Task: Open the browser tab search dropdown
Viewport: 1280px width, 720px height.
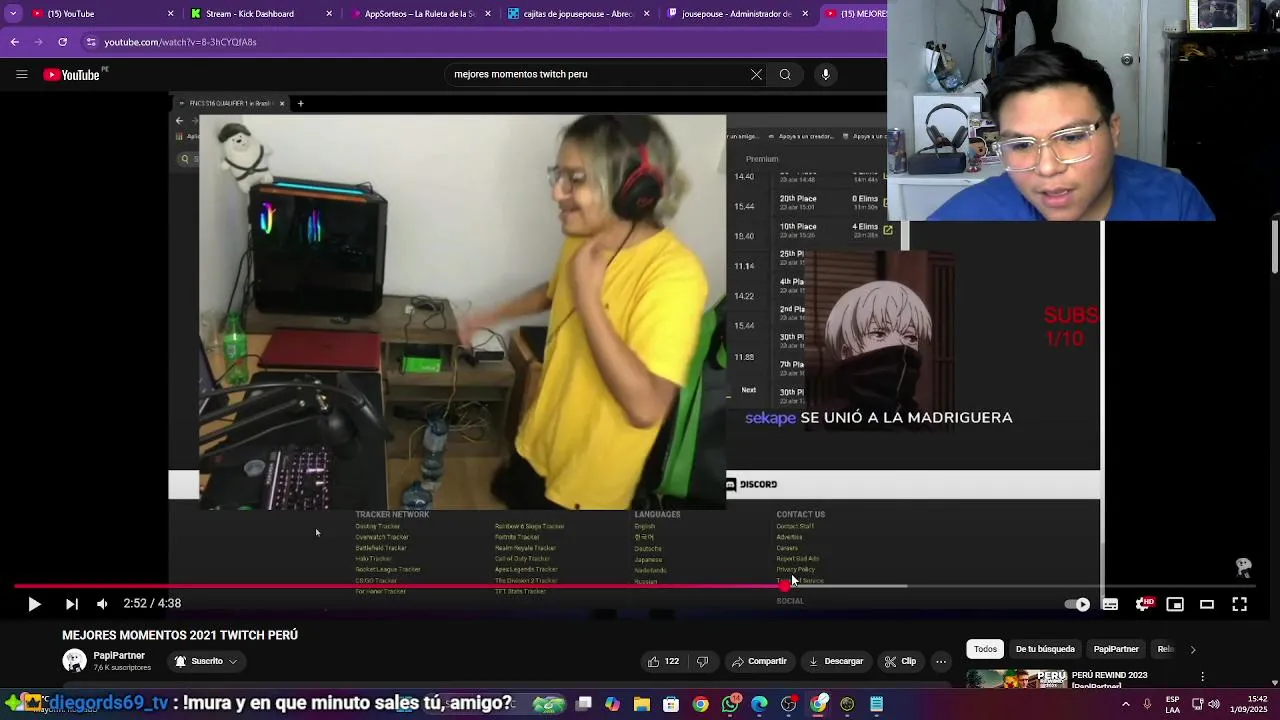Action: [x=12, y=14]
